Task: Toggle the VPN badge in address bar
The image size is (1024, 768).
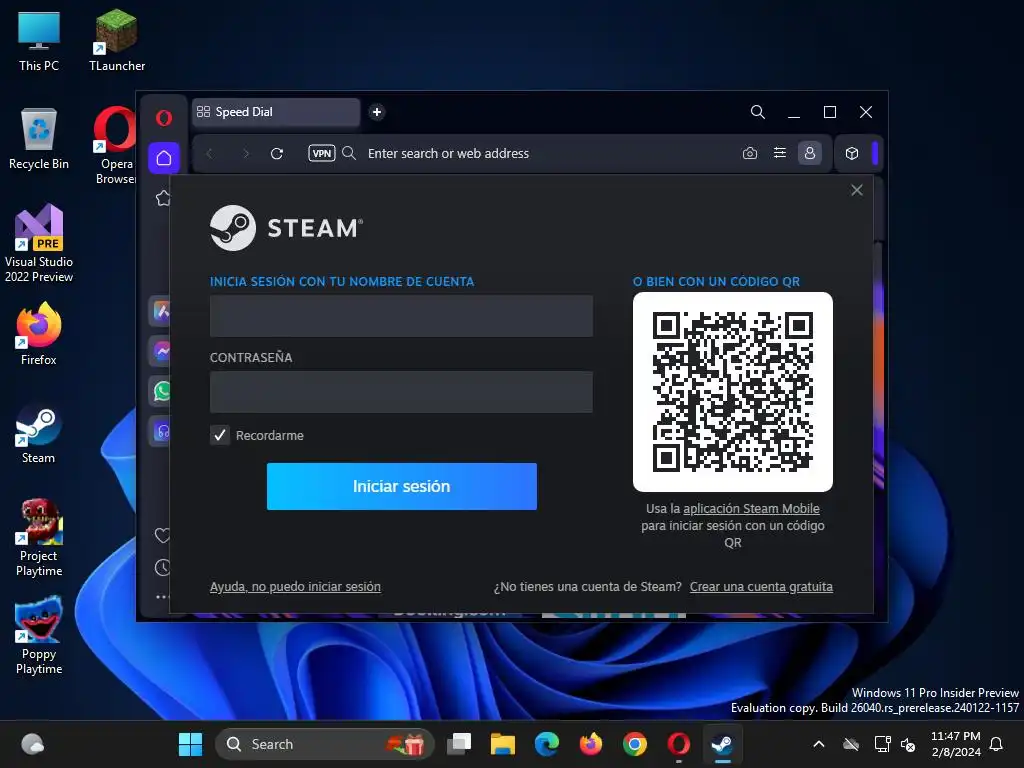Action: 321,153
